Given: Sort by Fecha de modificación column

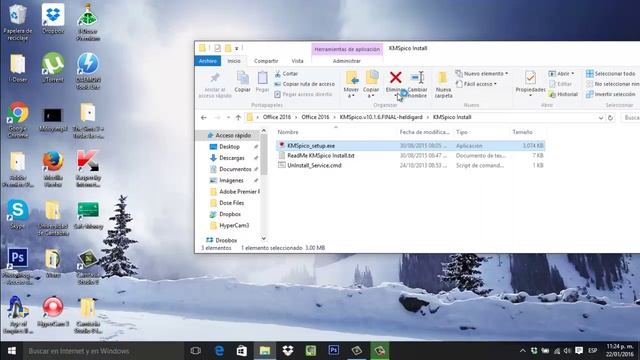Looking at the screenshot, I should click(424, 132).
